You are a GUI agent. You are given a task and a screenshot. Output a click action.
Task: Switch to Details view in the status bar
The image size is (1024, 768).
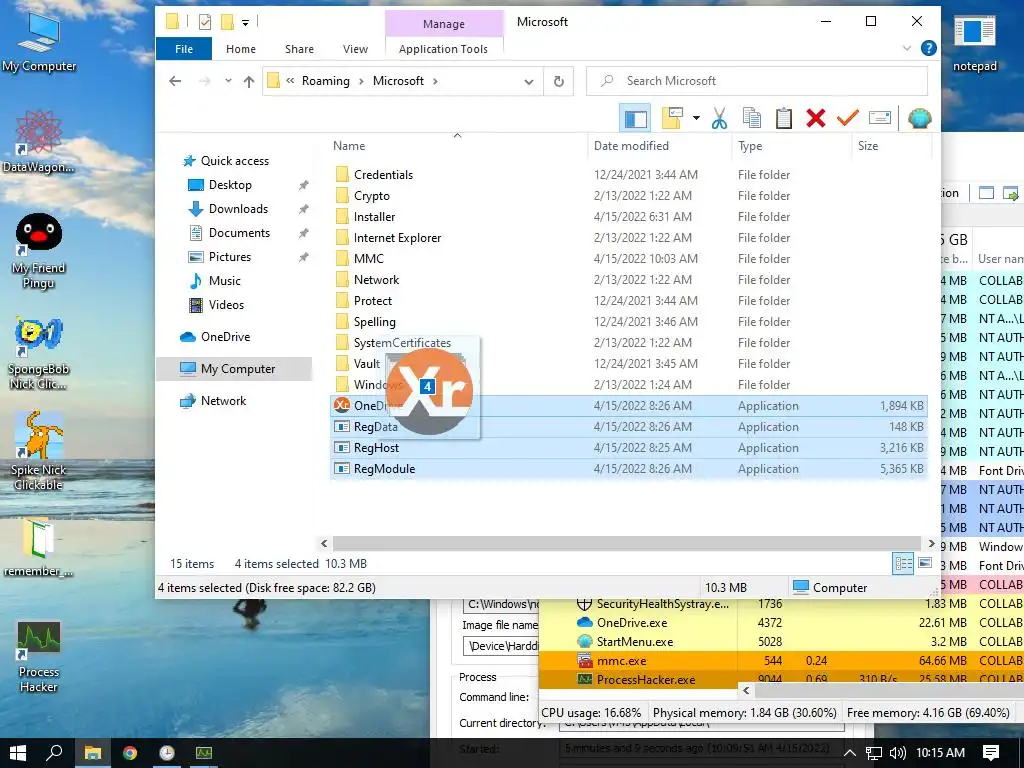(x=903, y=564)
